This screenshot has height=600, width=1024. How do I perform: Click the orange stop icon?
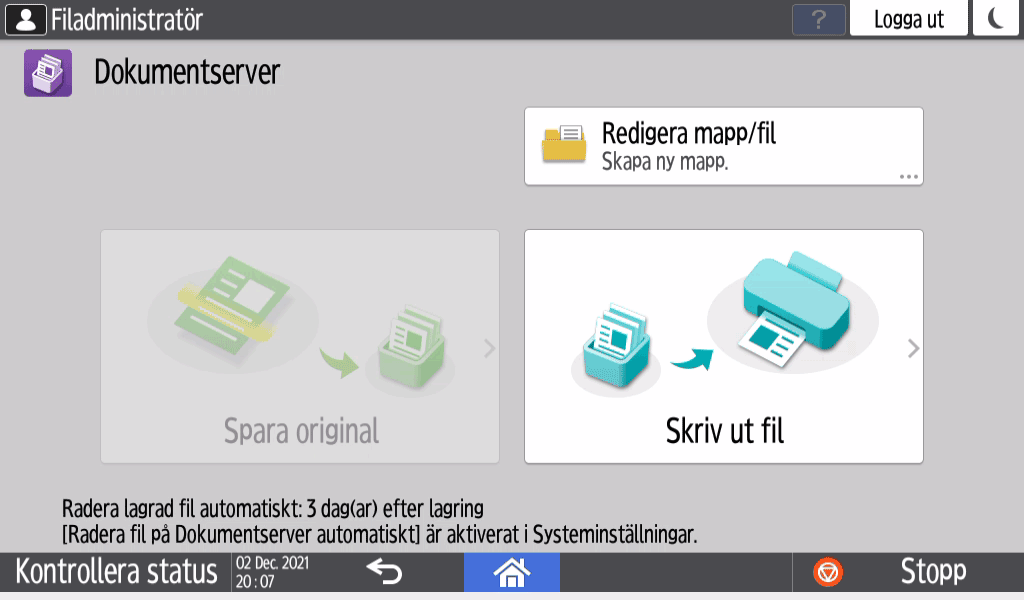pyautogui.click(x=828, y=573)
